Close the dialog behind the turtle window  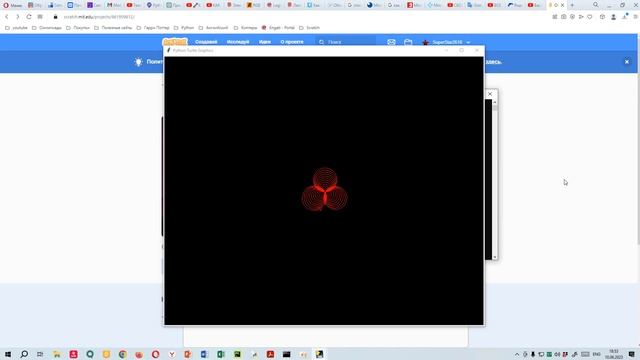490,94
